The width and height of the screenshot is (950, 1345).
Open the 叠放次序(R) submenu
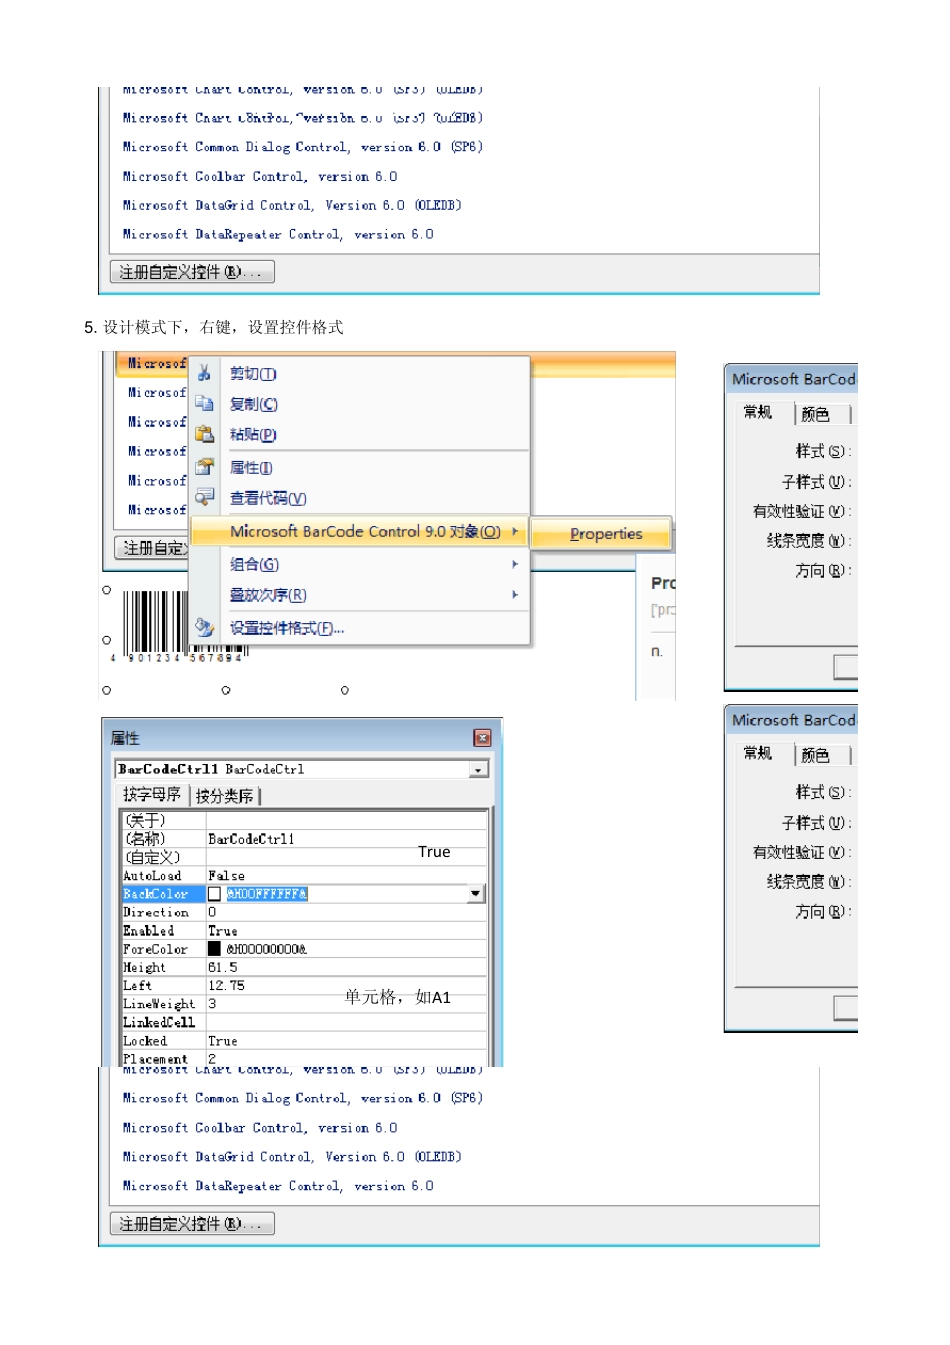coord(360,595)
